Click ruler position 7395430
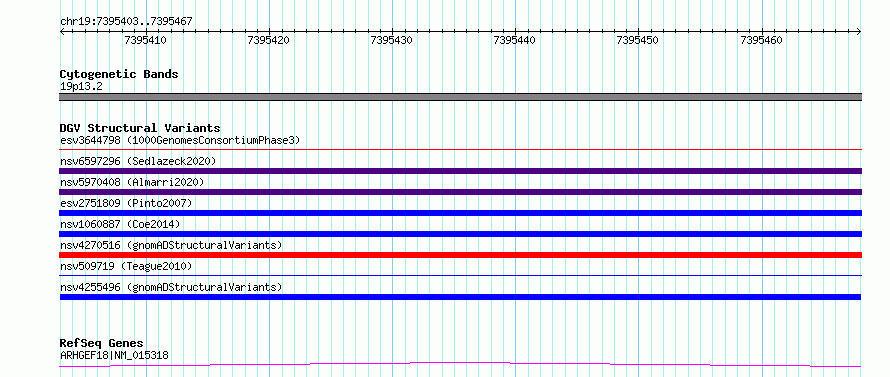 tap(392, 40)
